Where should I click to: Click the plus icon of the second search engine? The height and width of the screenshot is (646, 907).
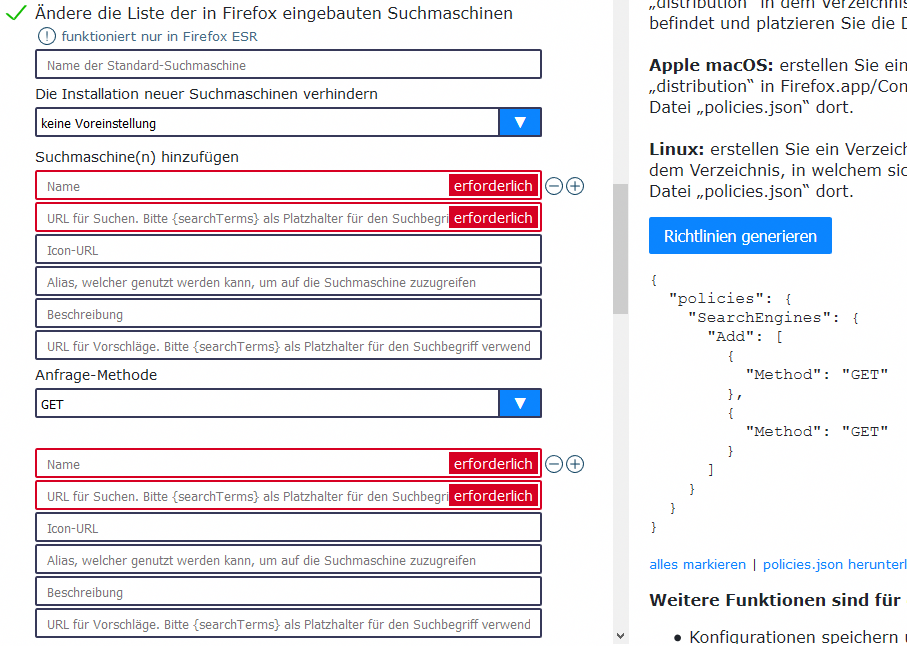coord(575,464)
